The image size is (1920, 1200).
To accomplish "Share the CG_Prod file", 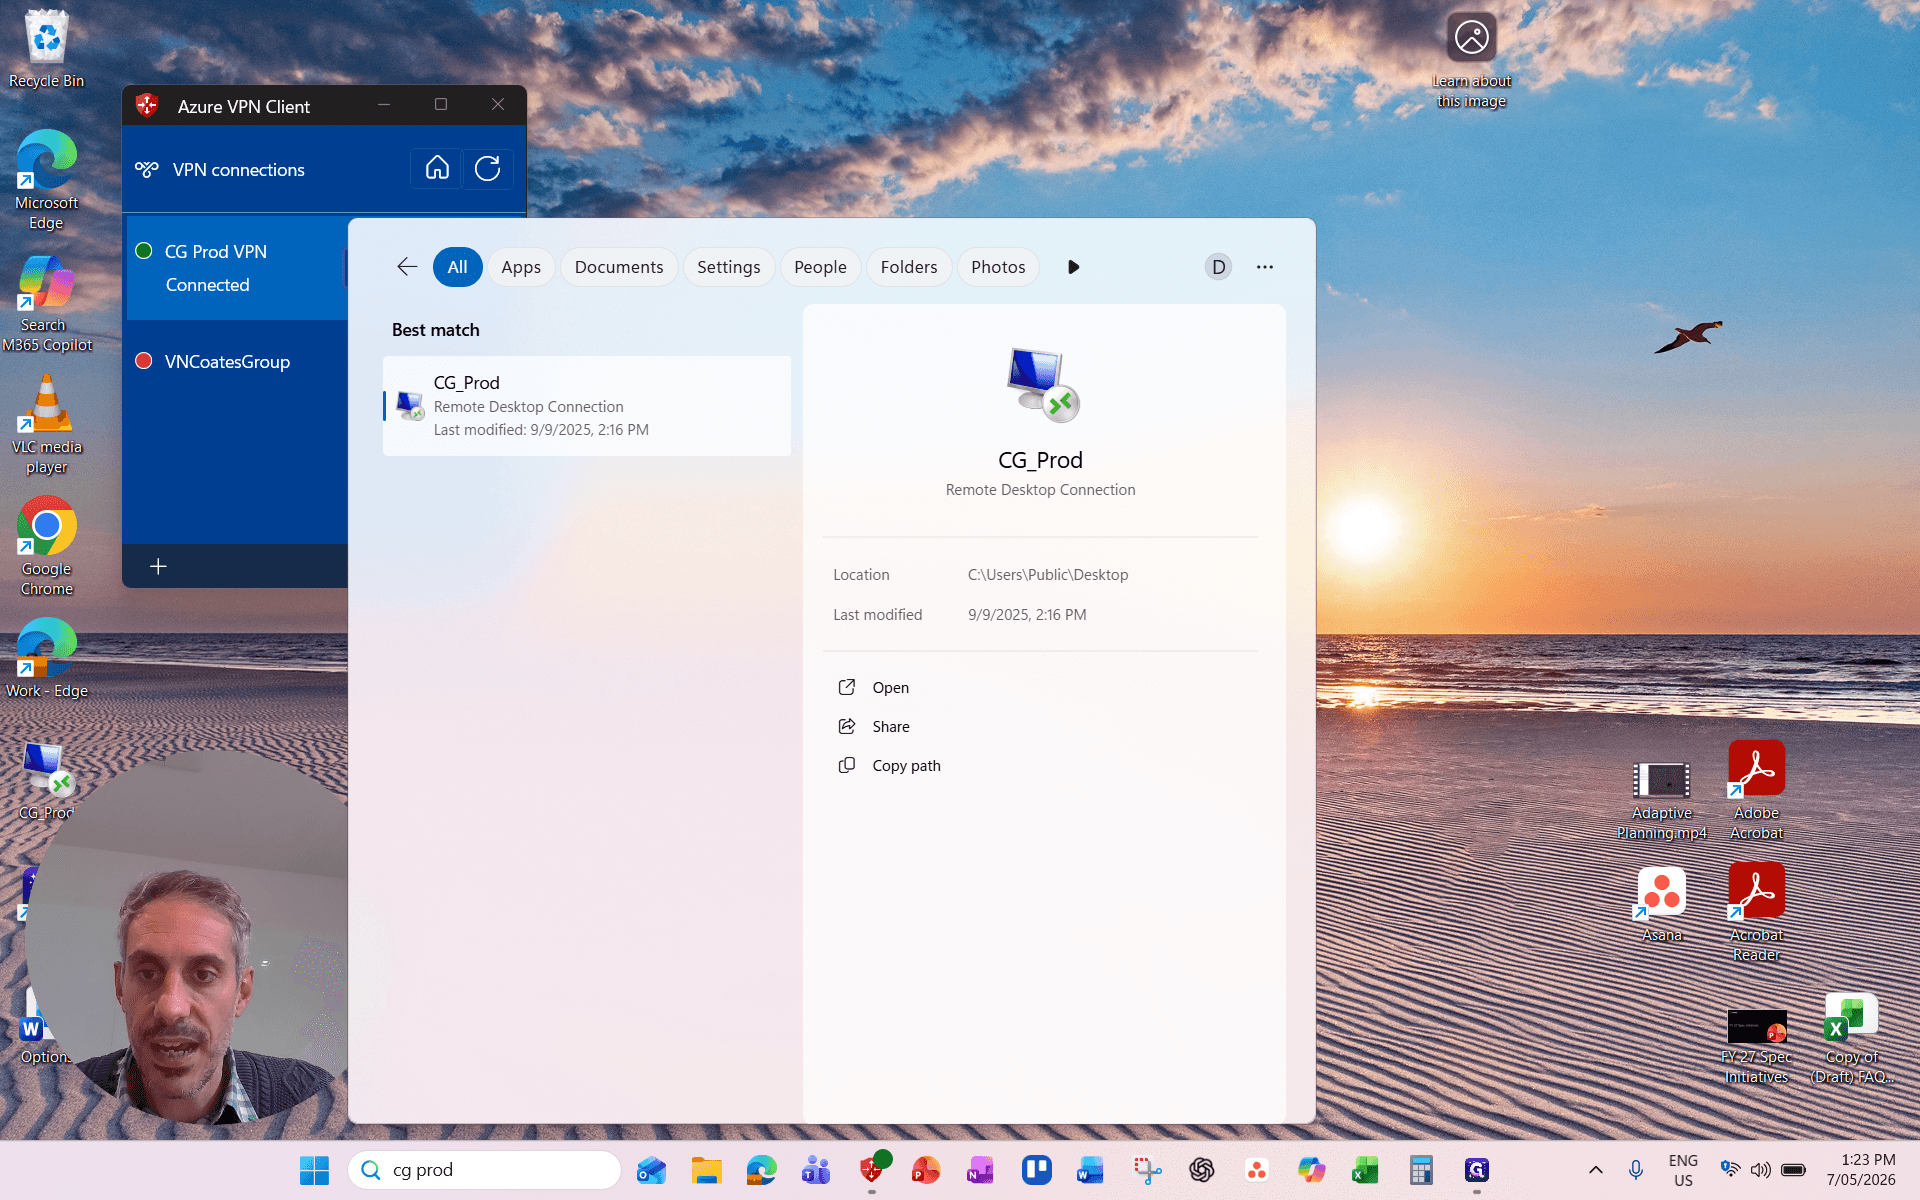I will coord(890,727).
